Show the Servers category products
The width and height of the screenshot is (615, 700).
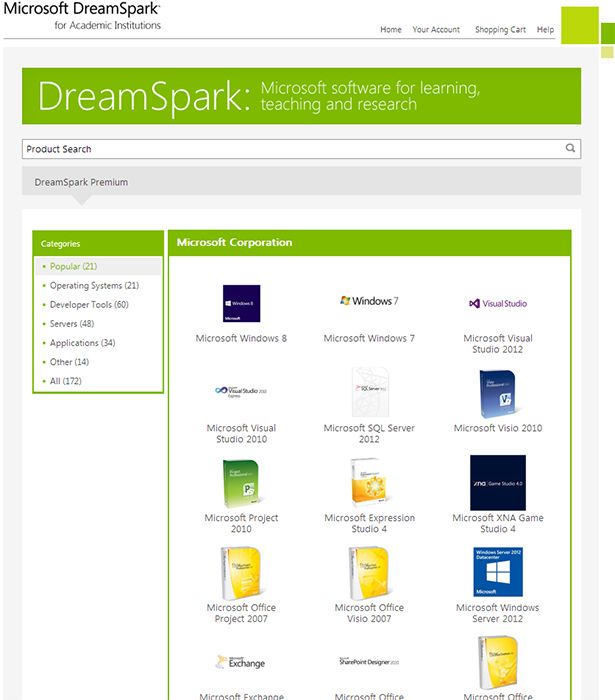(71, 324)
